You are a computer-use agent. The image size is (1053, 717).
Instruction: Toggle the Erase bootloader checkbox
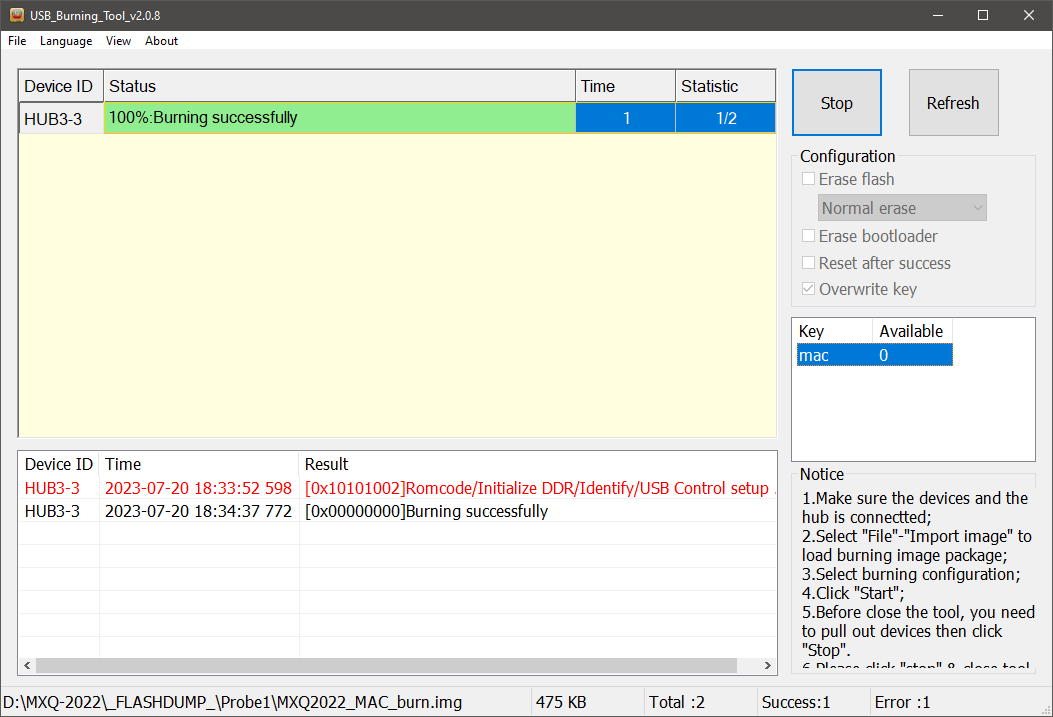809,236
